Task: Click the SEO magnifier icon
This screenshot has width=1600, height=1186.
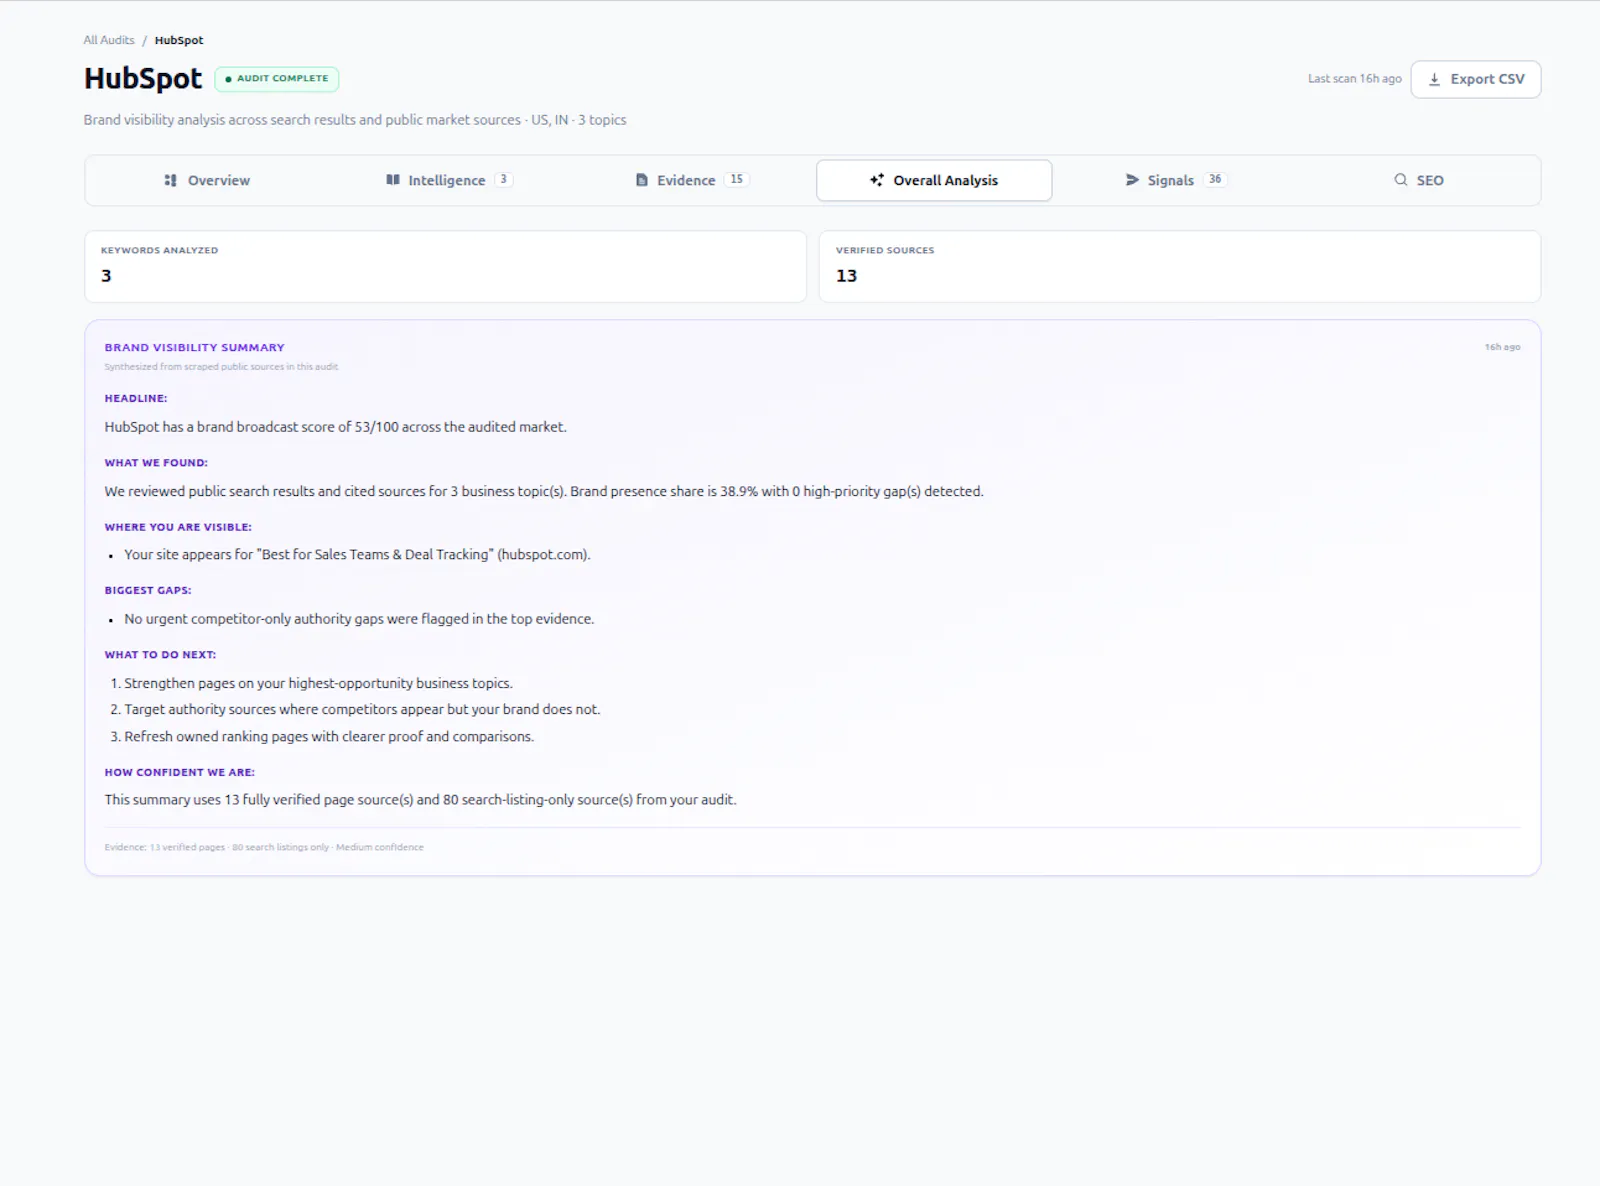Action: tap(1401, 180)
